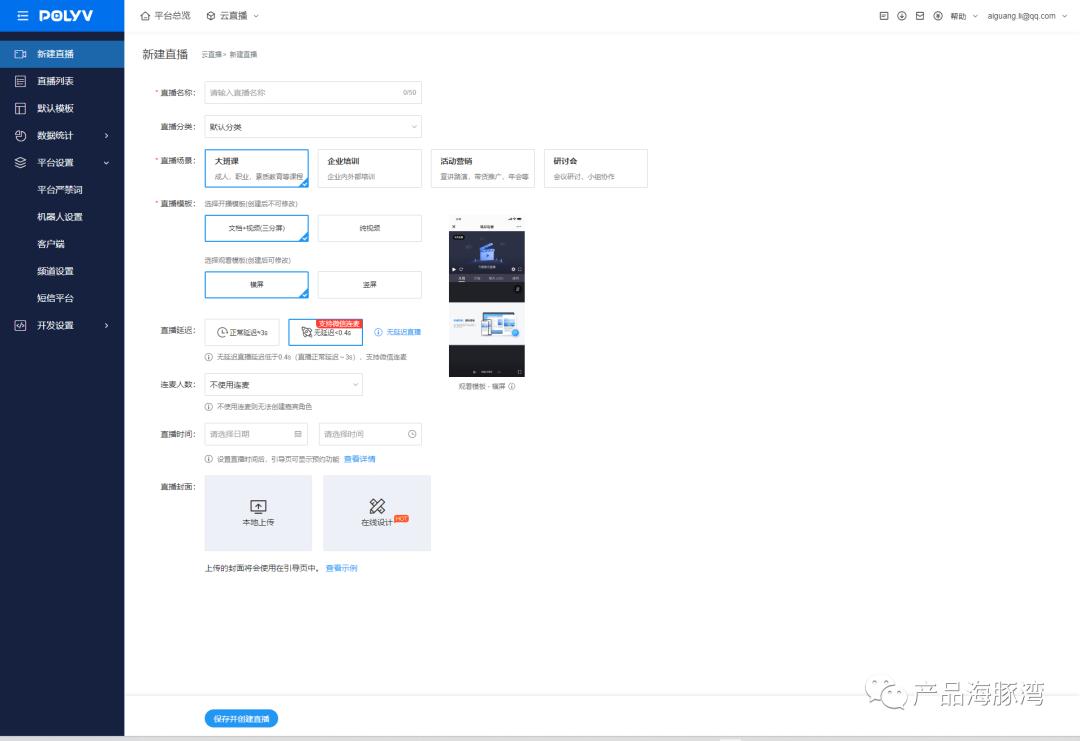The width and height of the screenshot is (1080, 741).
Task: Open 机器人设置 submenu item
Action: 62,217
